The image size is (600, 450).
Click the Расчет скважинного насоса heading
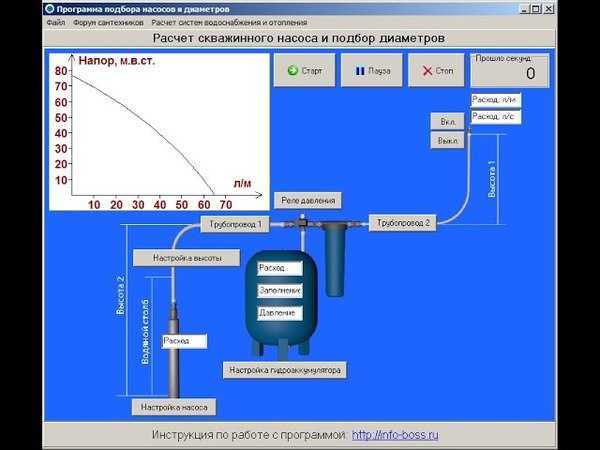pos(298,38)
